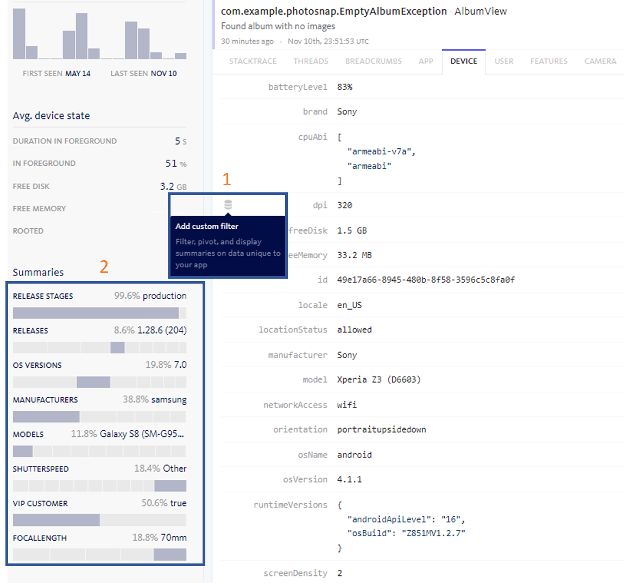Click the leftmost bar in events histogram
The height and width of the screenshot is (584, 624).
pyautogui.click(x=19, y=34)
